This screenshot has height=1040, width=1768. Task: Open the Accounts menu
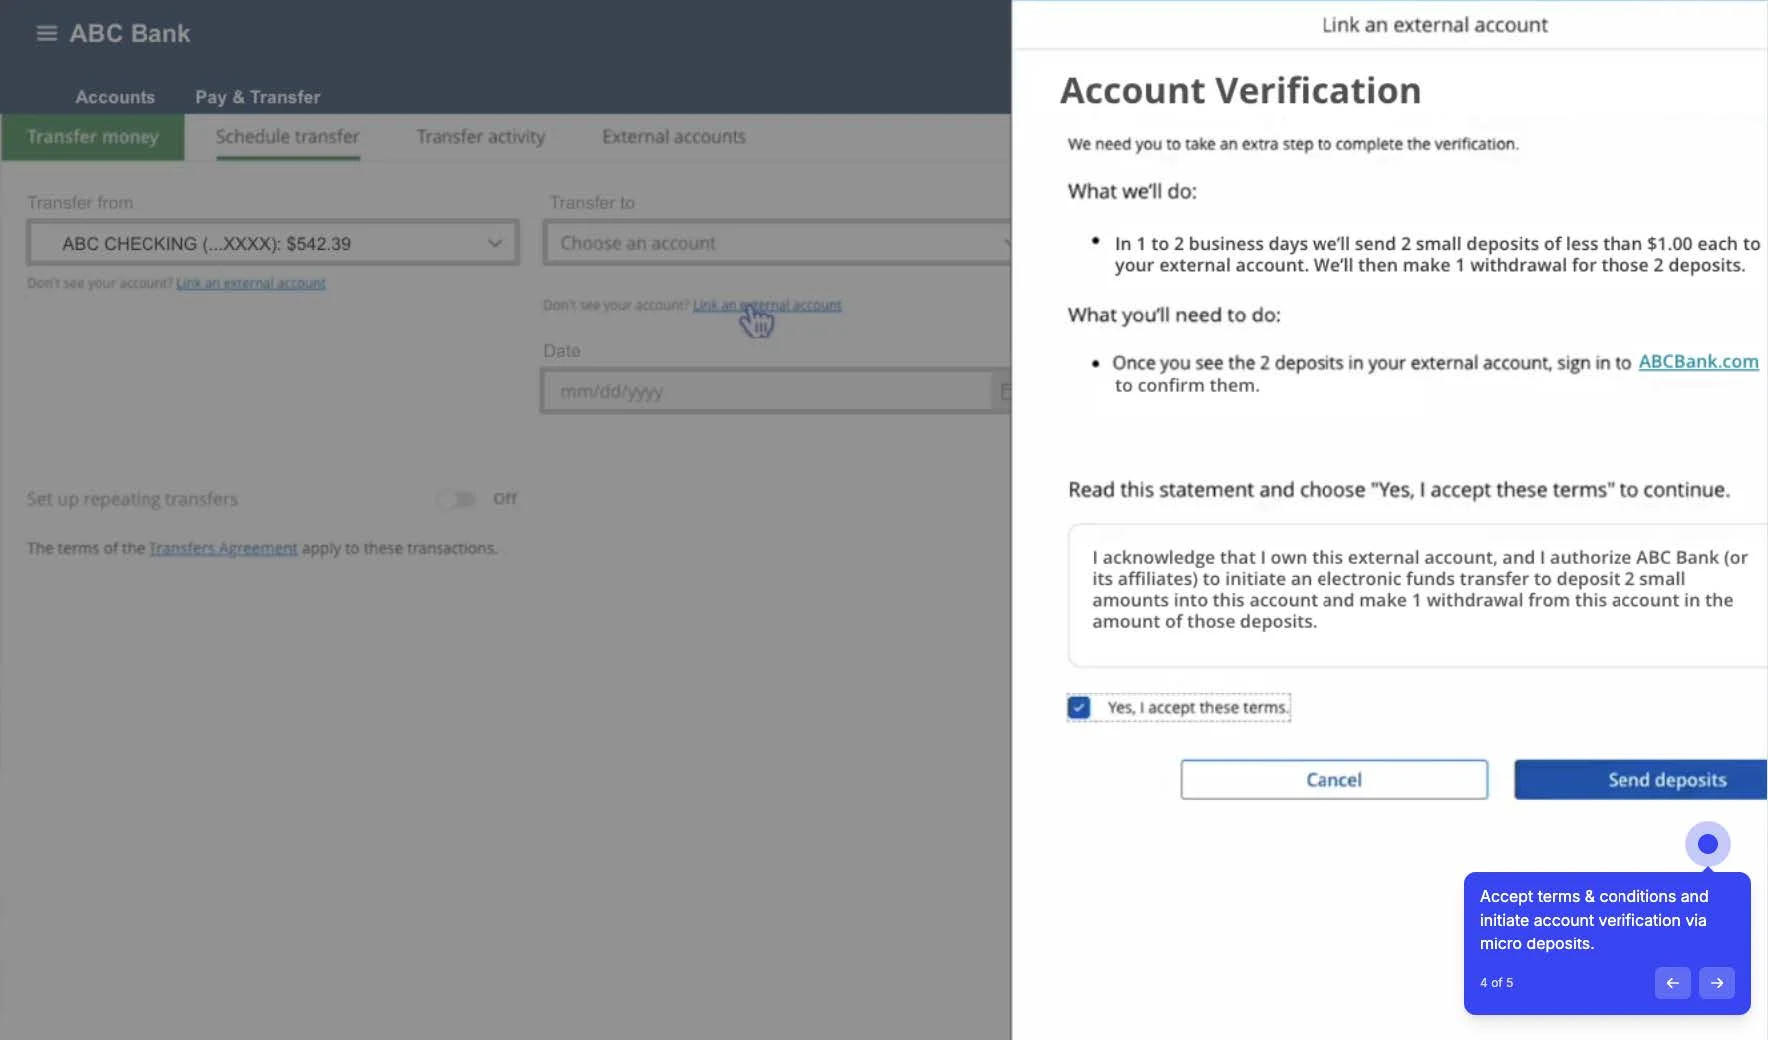(x=115, y=97)
